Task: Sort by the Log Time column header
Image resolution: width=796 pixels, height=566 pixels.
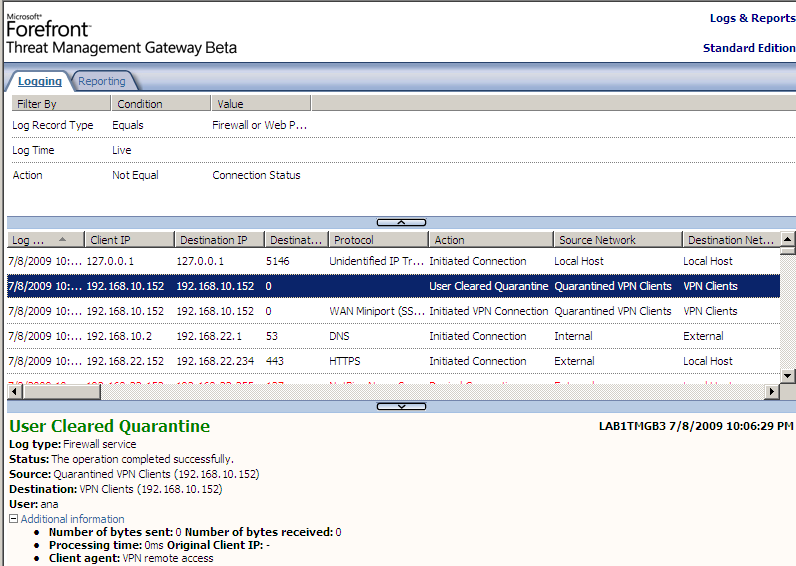Action: tap(45, 240)
